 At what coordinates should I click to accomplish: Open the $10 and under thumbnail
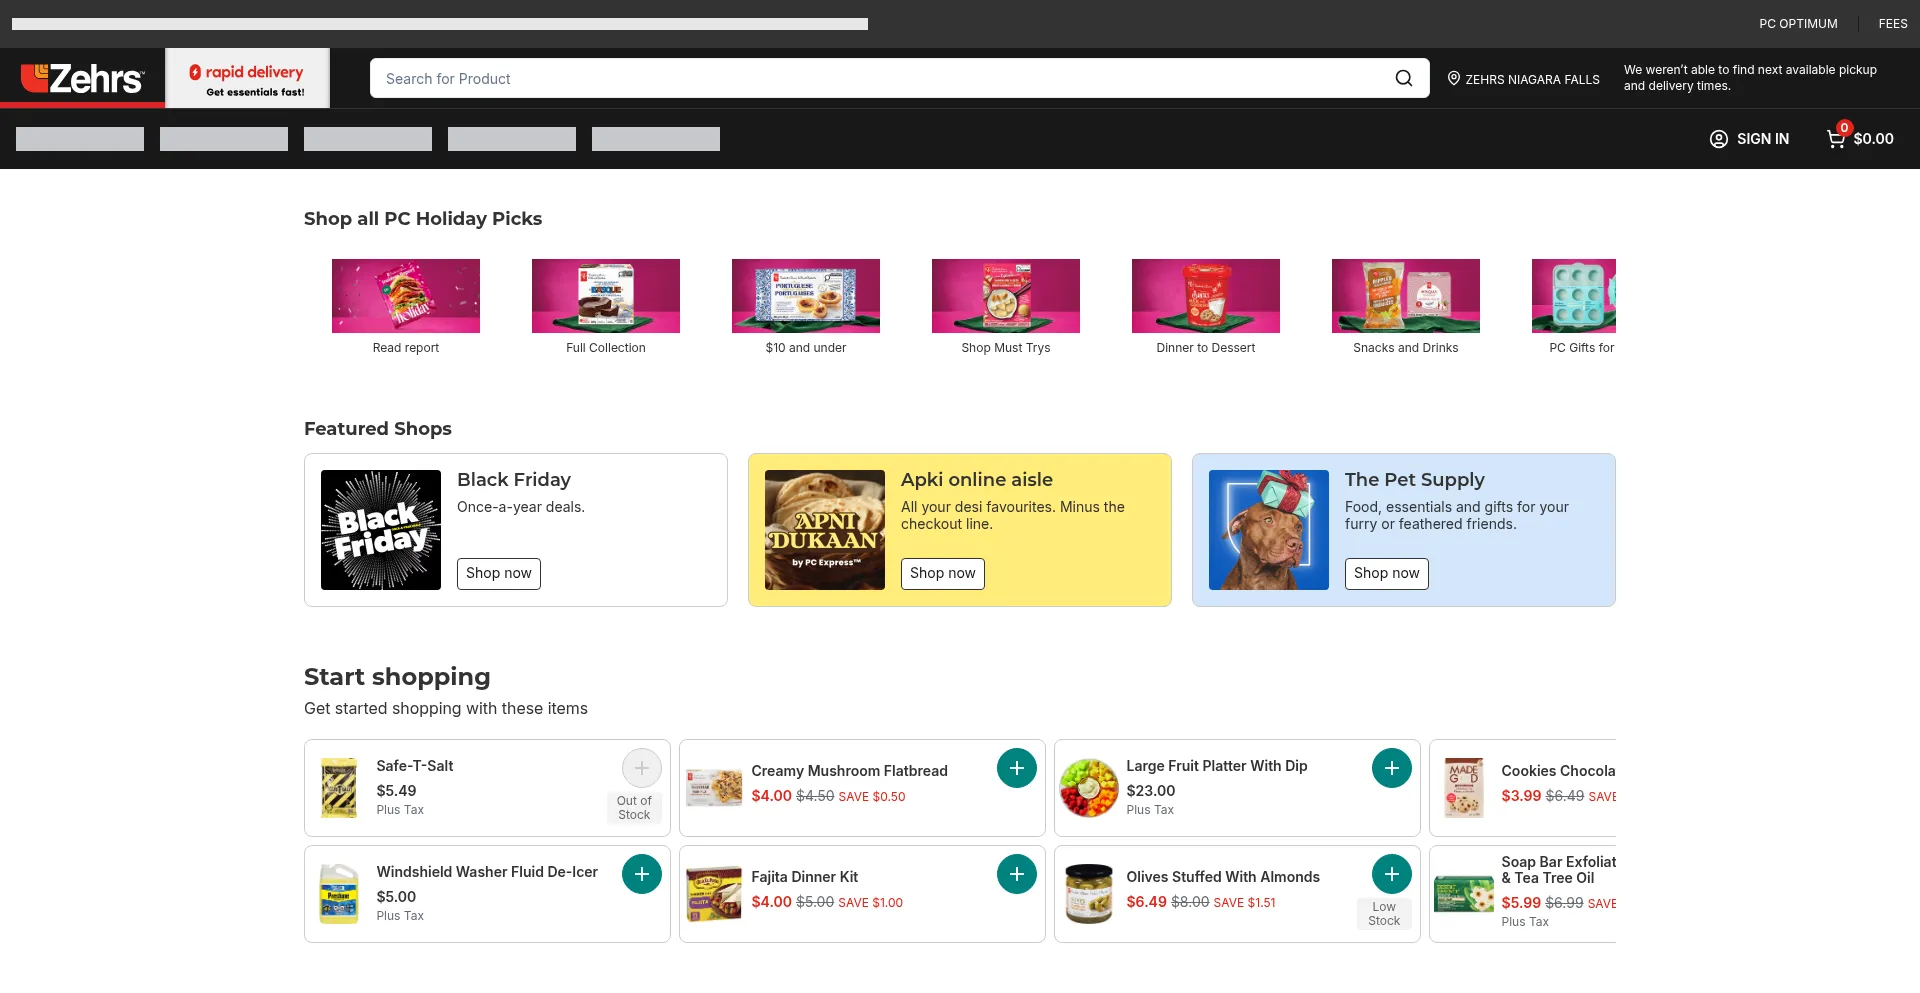point(805,296)
